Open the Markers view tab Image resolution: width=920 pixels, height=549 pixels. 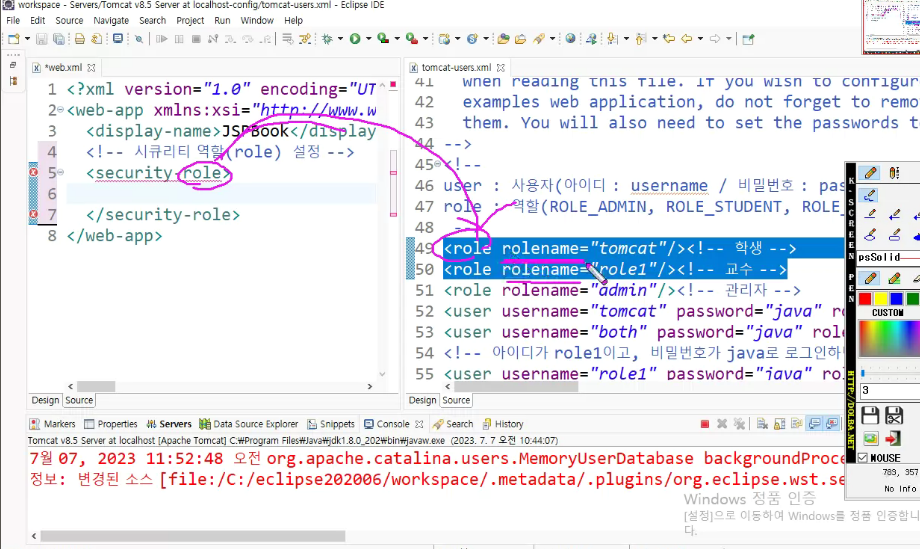click(53, 424)
